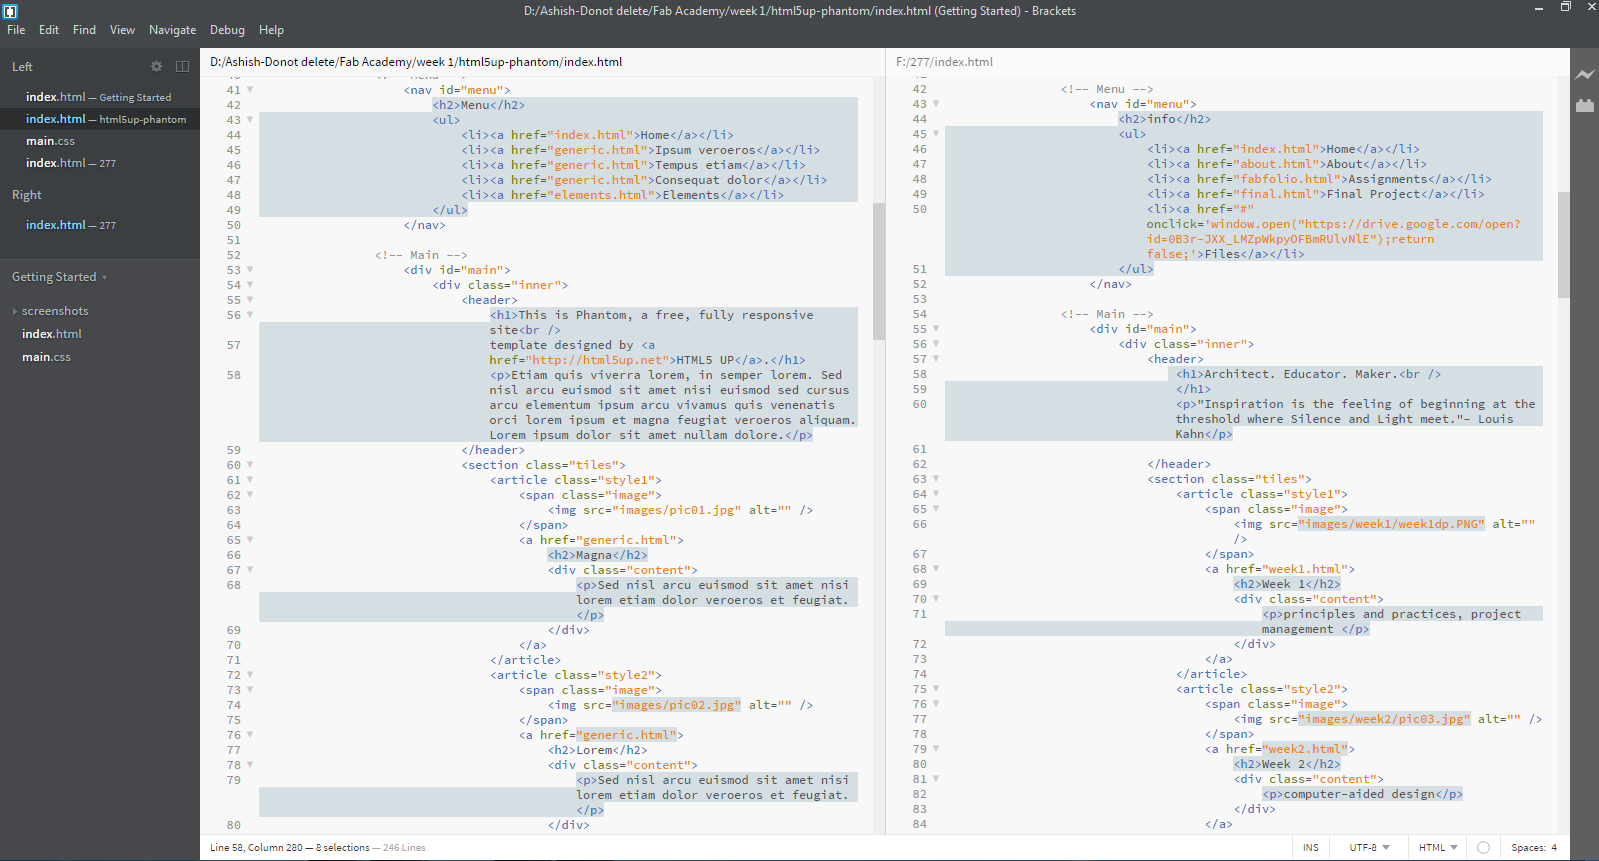This screenshot has width=1599, height=861.
Task: Click the Week 1 h2 line in right pane
Action: click(x=1287, y=584)
